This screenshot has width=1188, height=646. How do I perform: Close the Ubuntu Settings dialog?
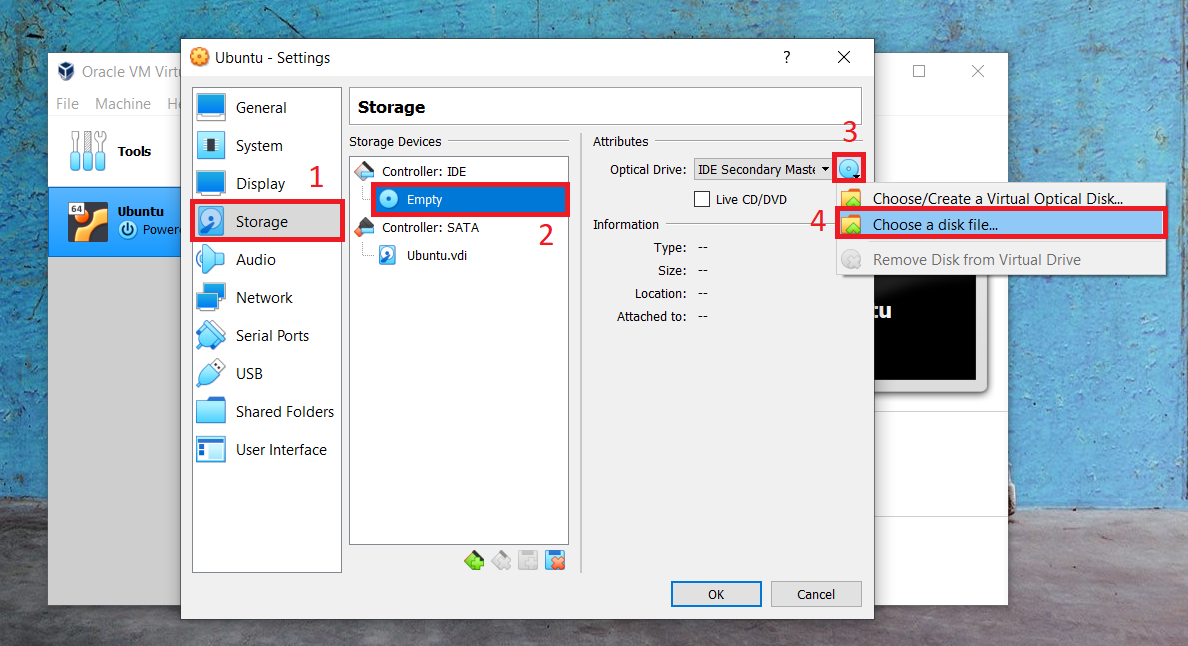pos(844,58)
